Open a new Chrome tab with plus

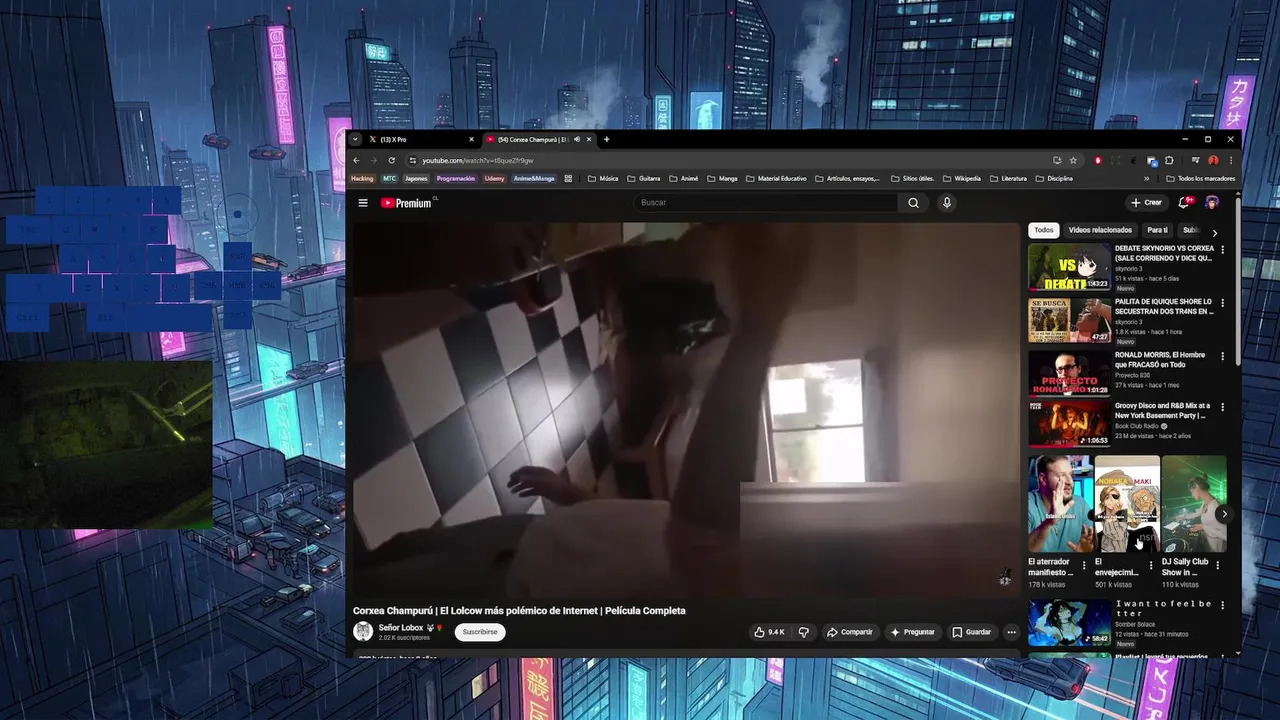click(606, 139)
